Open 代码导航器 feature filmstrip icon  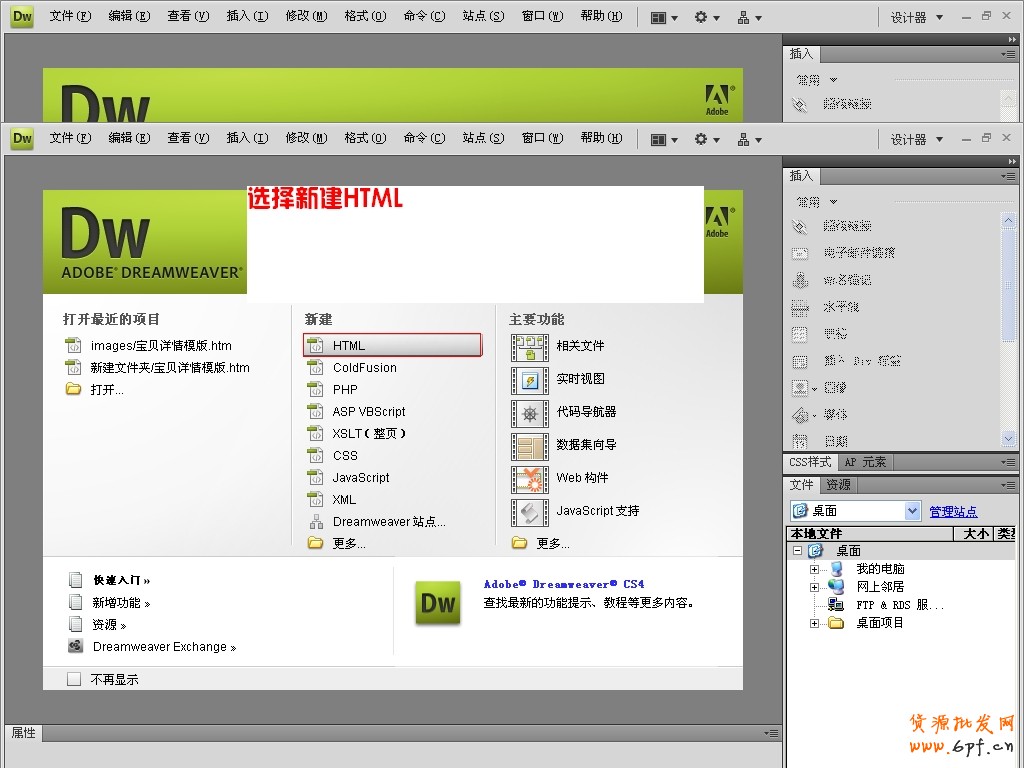coord(530,413)
